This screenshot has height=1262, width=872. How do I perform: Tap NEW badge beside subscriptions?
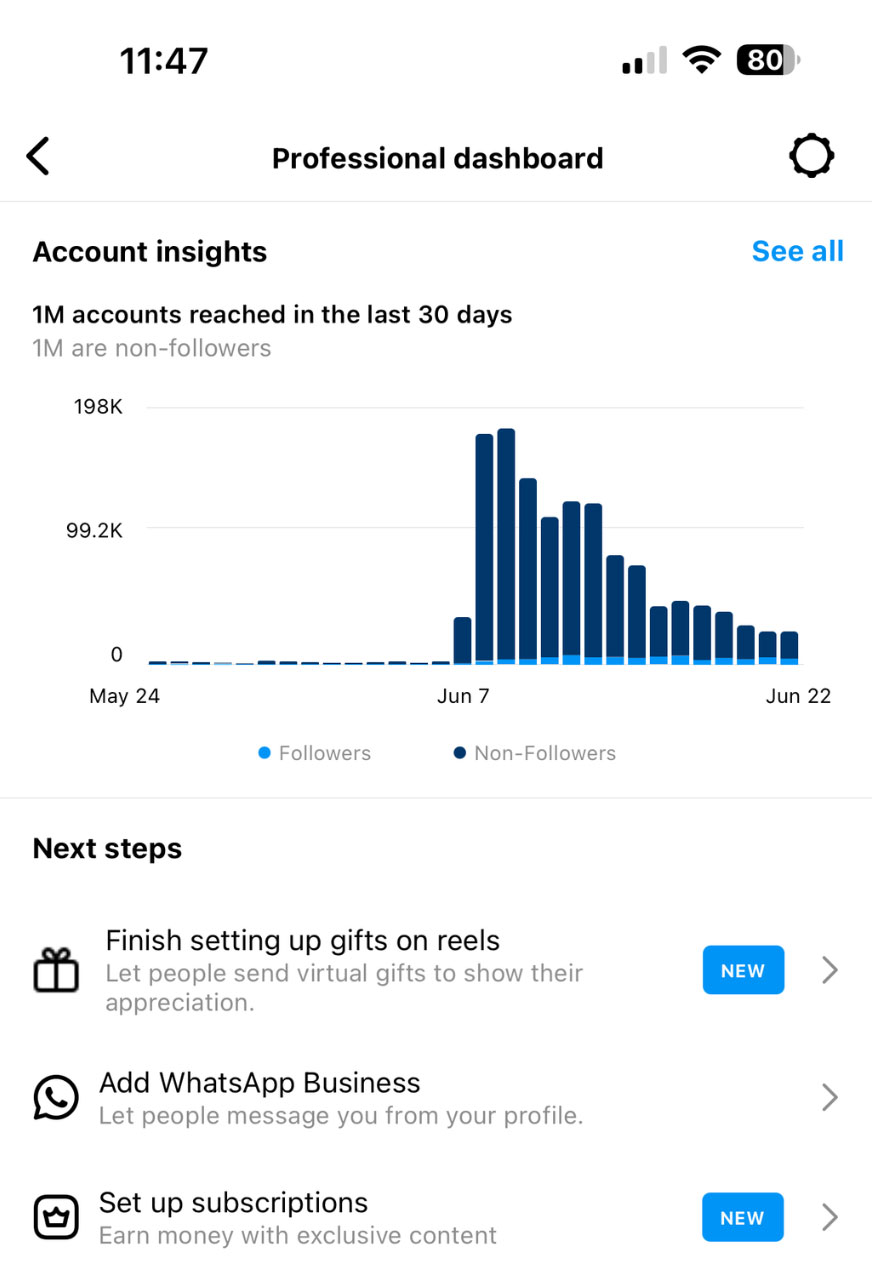click(742, 1217)
